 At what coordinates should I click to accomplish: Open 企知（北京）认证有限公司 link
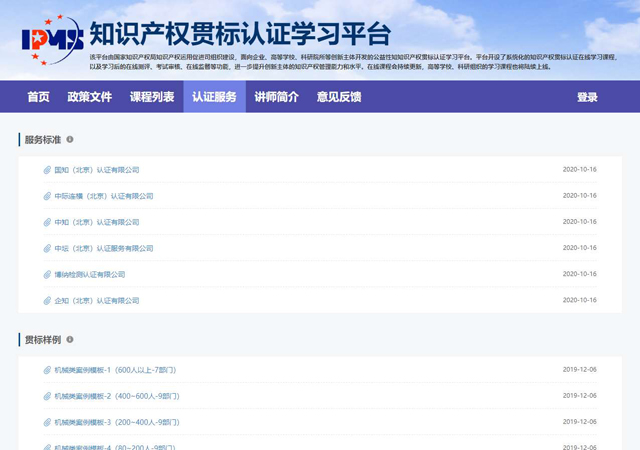(x=97, y=301)
